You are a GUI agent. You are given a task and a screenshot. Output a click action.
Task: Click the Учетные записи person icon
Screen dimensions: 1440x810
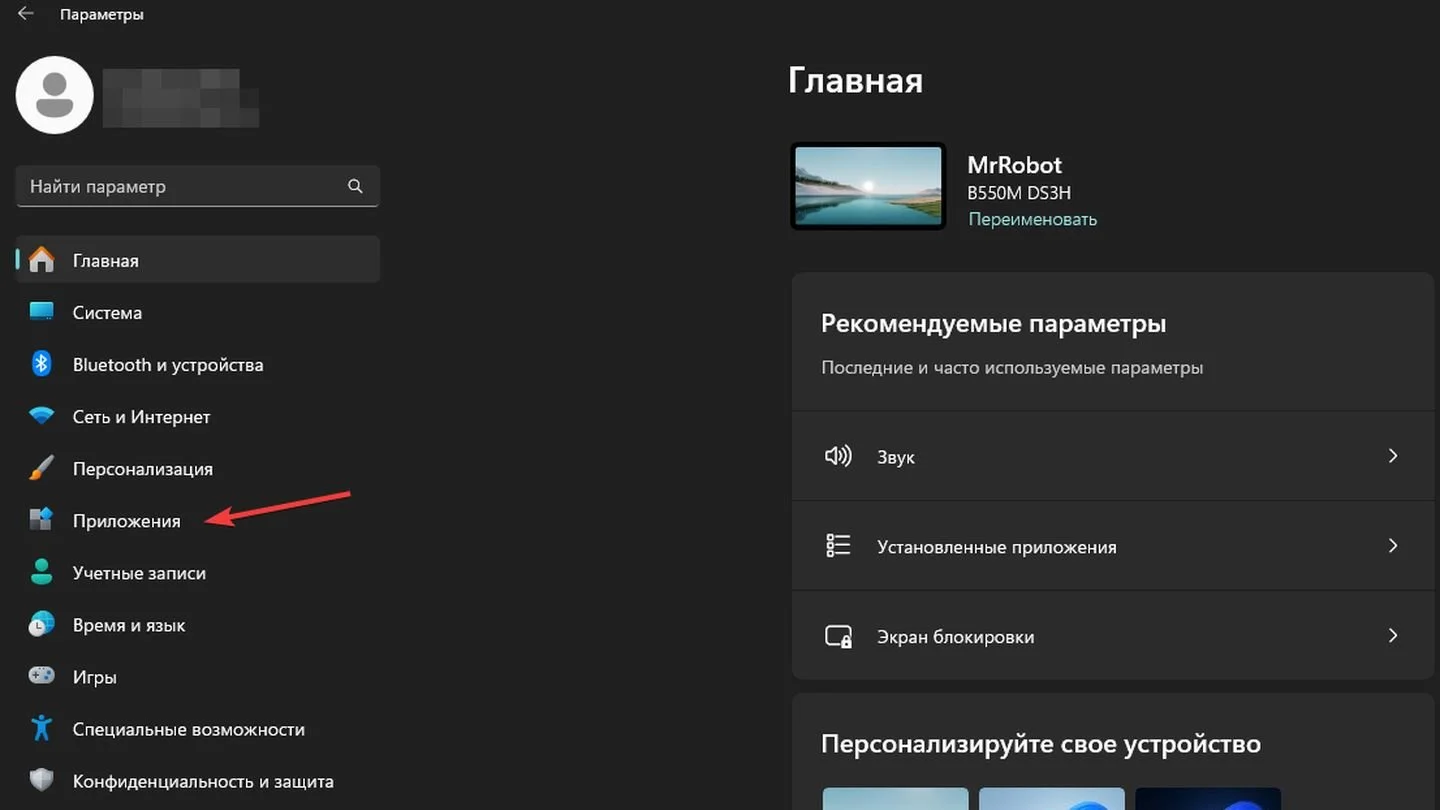point(41,572)
